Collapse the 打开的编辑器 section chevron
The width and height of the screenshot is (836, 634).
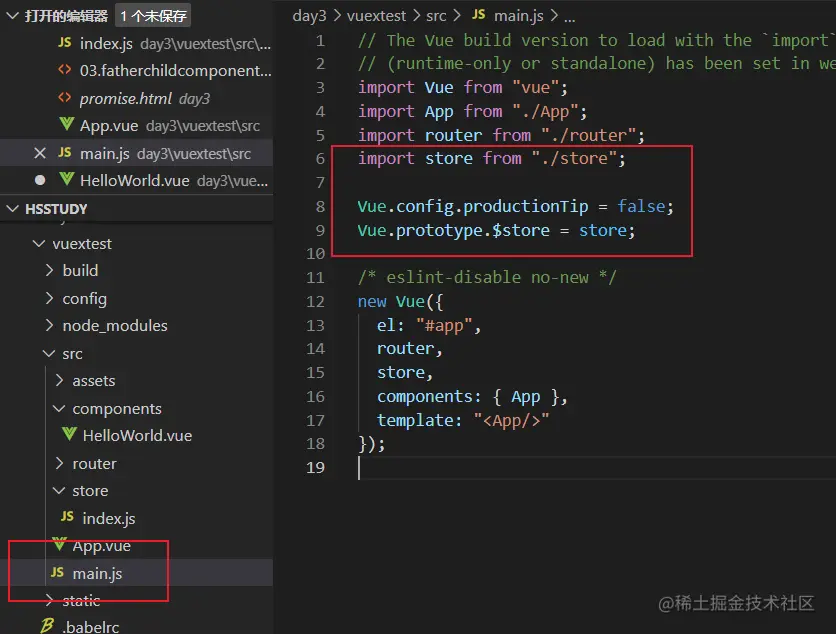click(x=12, y=16)
